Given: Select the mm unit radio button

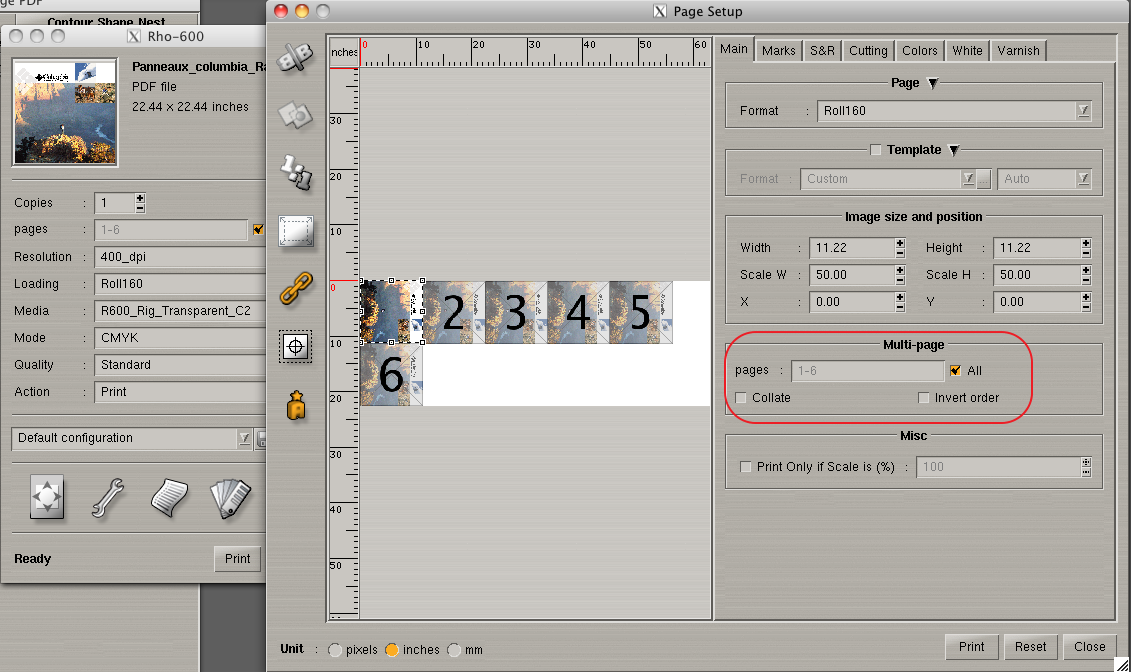Looking at the screenshot, I should coord(455,650).
